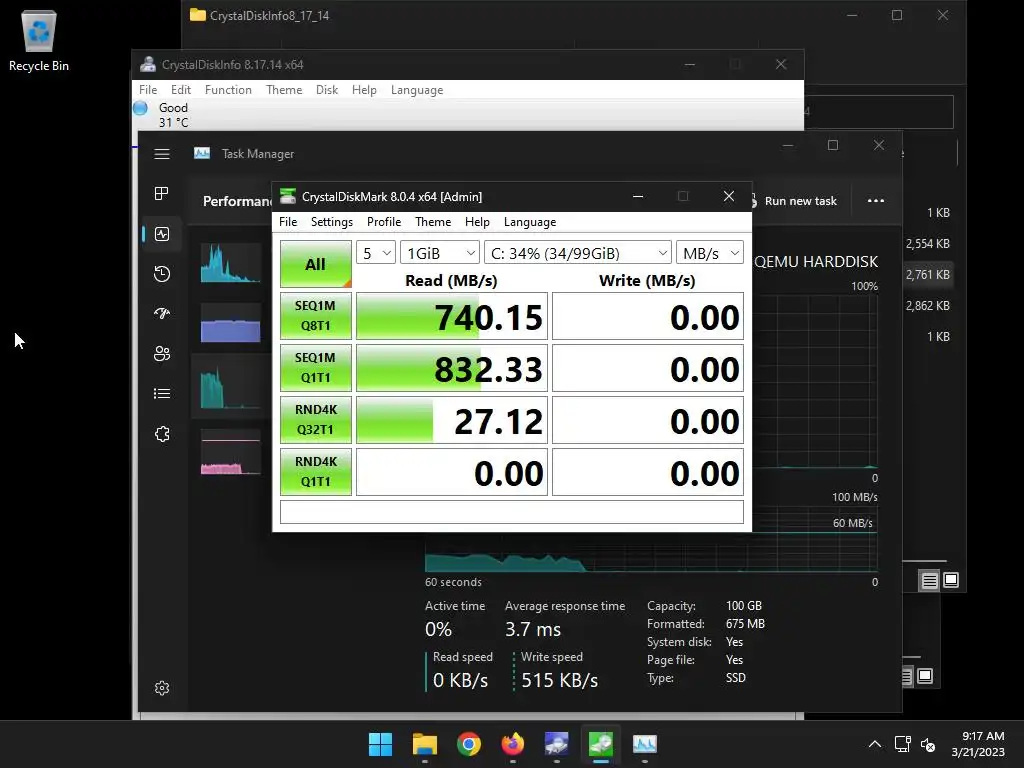Screen dimensions: 1024x768
Task: Open the test count dropdown showing 5
Action: point(376,253)
